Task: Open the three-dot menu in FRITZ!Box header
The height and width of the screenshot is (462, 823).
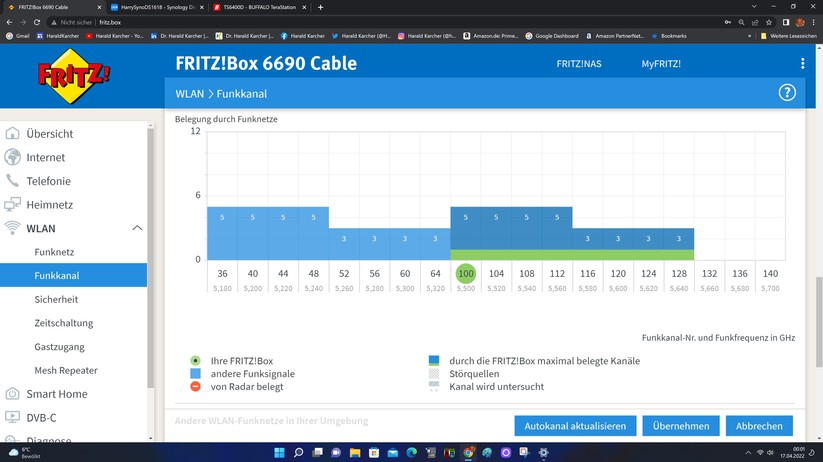Action: pyautogui.click(x=803, y=64)
